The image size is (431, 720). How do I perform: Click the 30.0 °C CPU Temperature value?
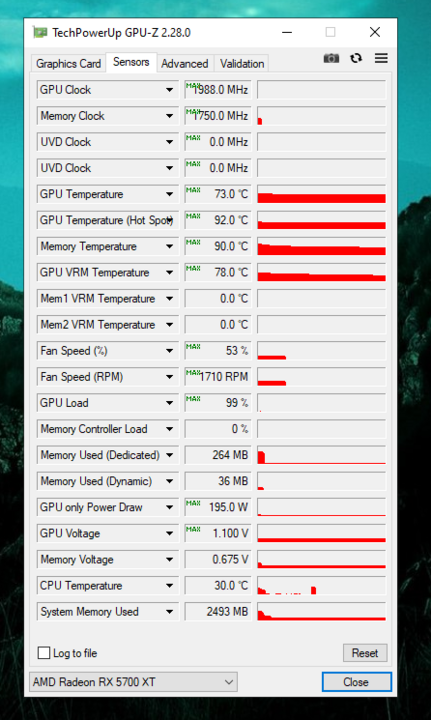(x=218, y=586)
